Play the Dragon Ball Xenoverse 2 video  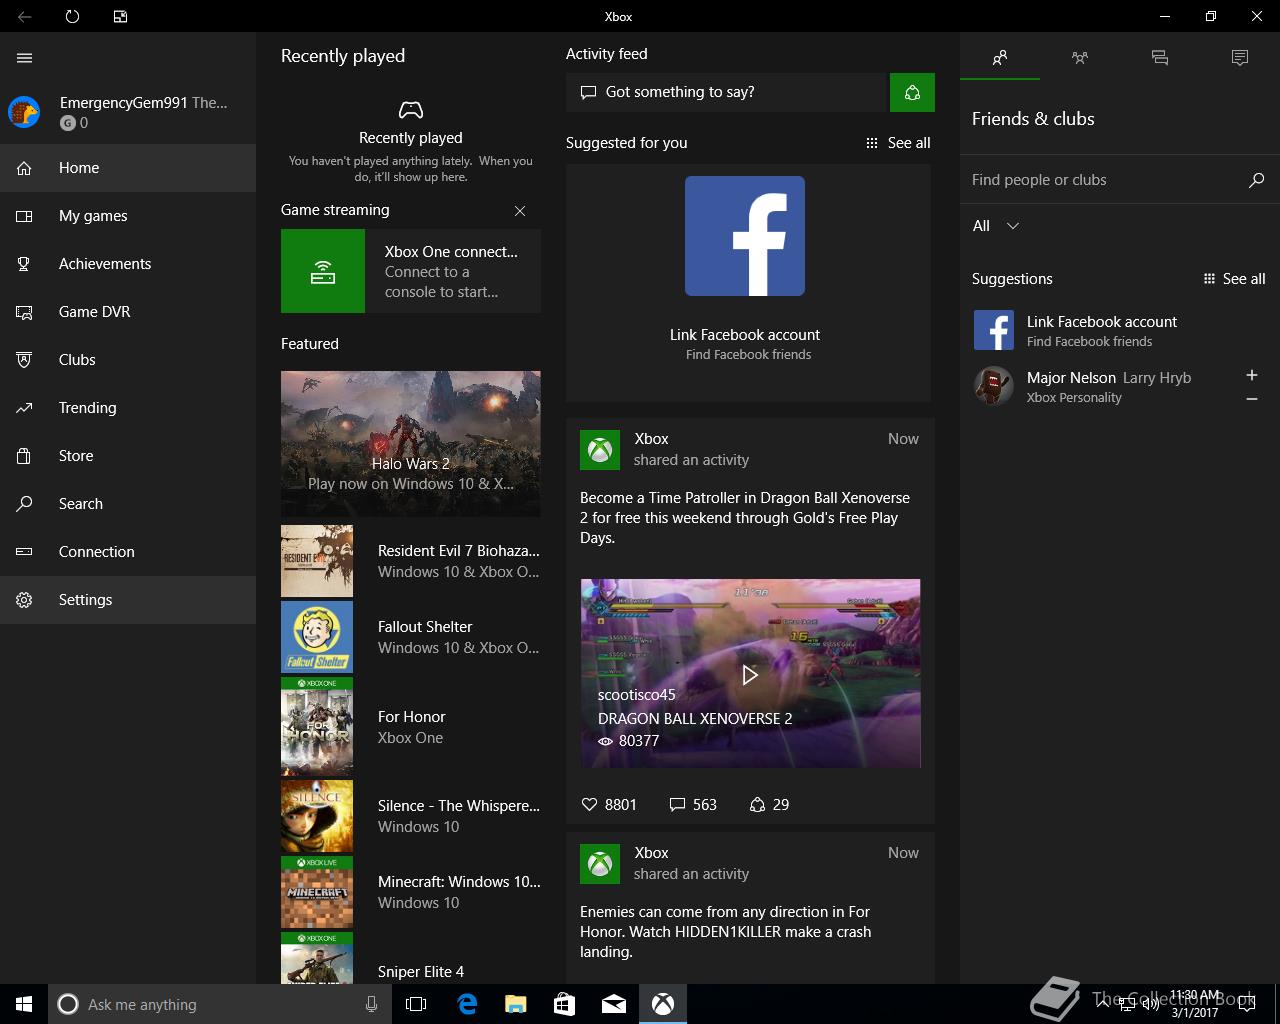click(x=750, y=675)
